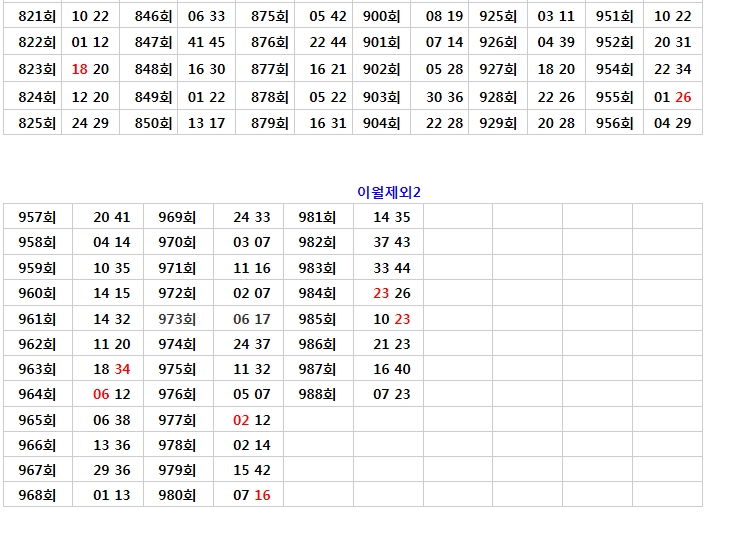This screenshot has height=550, width=756.
Task: Select numbers 07 16 beside 980회
Action: point(252,495)
